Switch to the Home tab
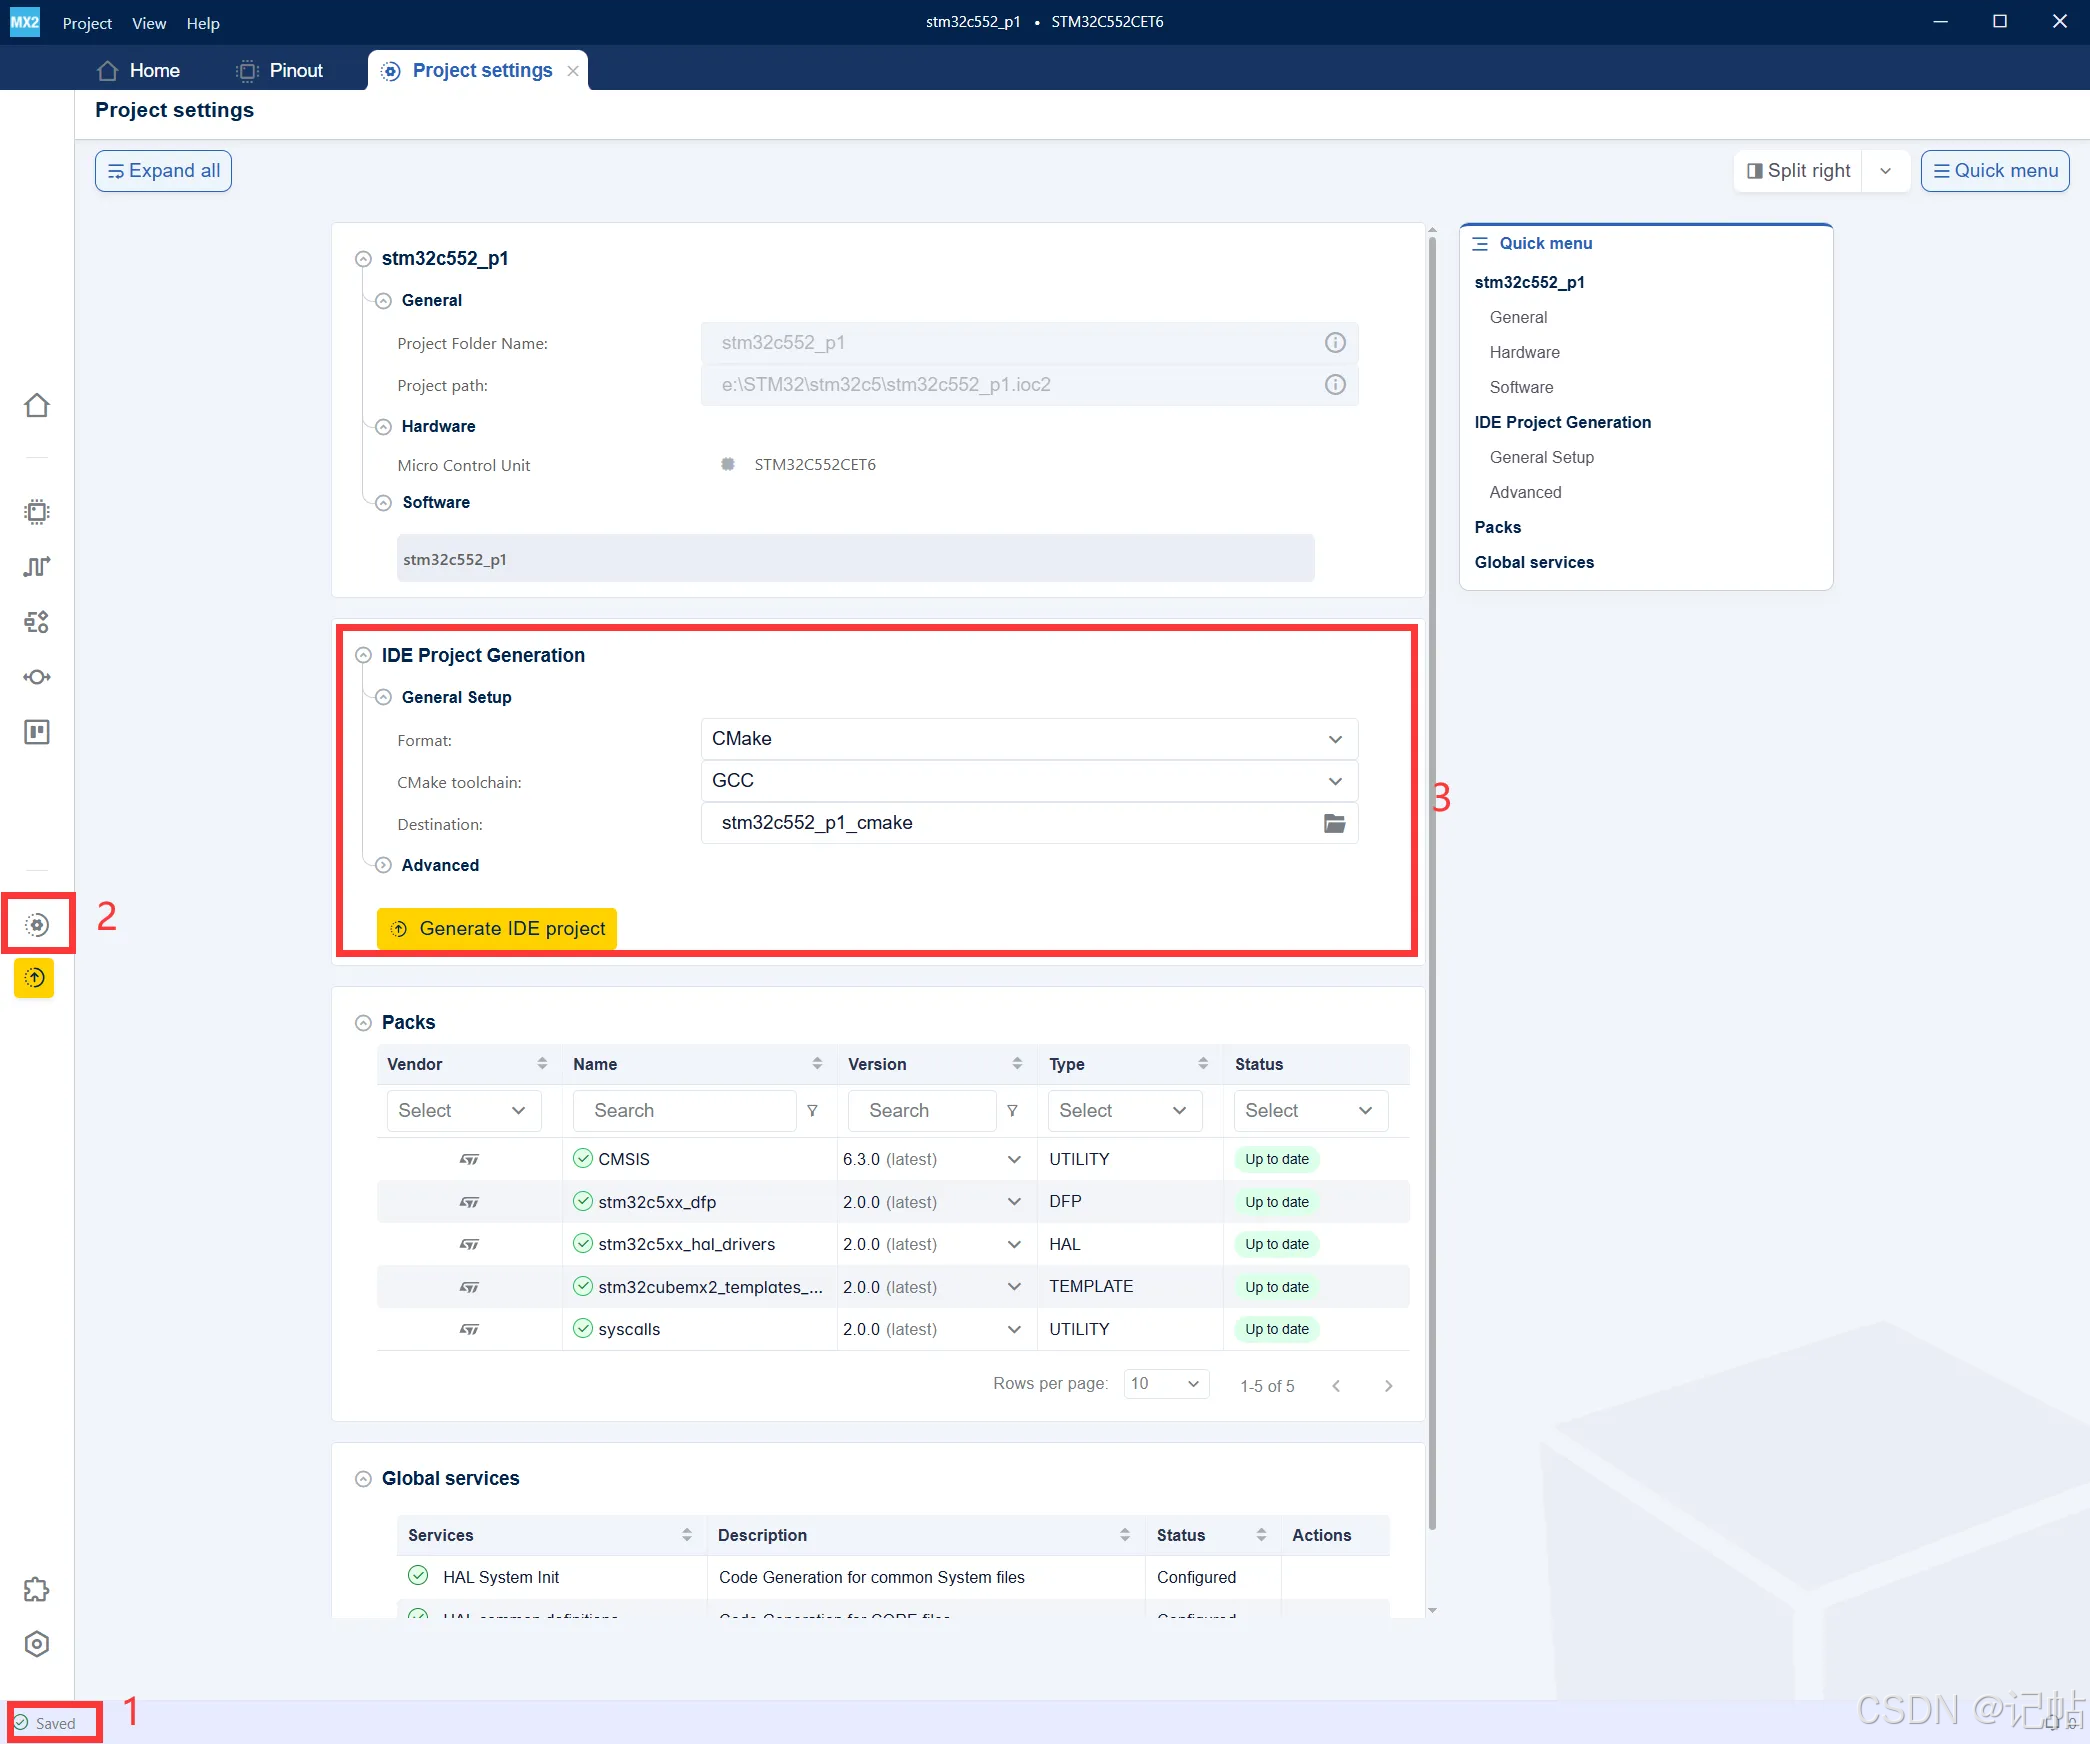Screen dimensions: 2090x1744 (138, 70)
